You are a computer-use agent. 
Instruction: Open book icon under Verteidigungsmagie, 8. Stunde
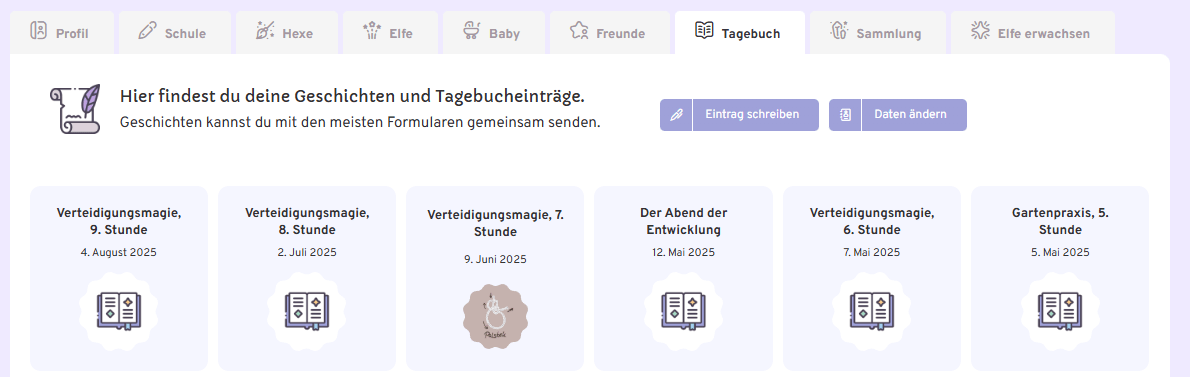307,311
